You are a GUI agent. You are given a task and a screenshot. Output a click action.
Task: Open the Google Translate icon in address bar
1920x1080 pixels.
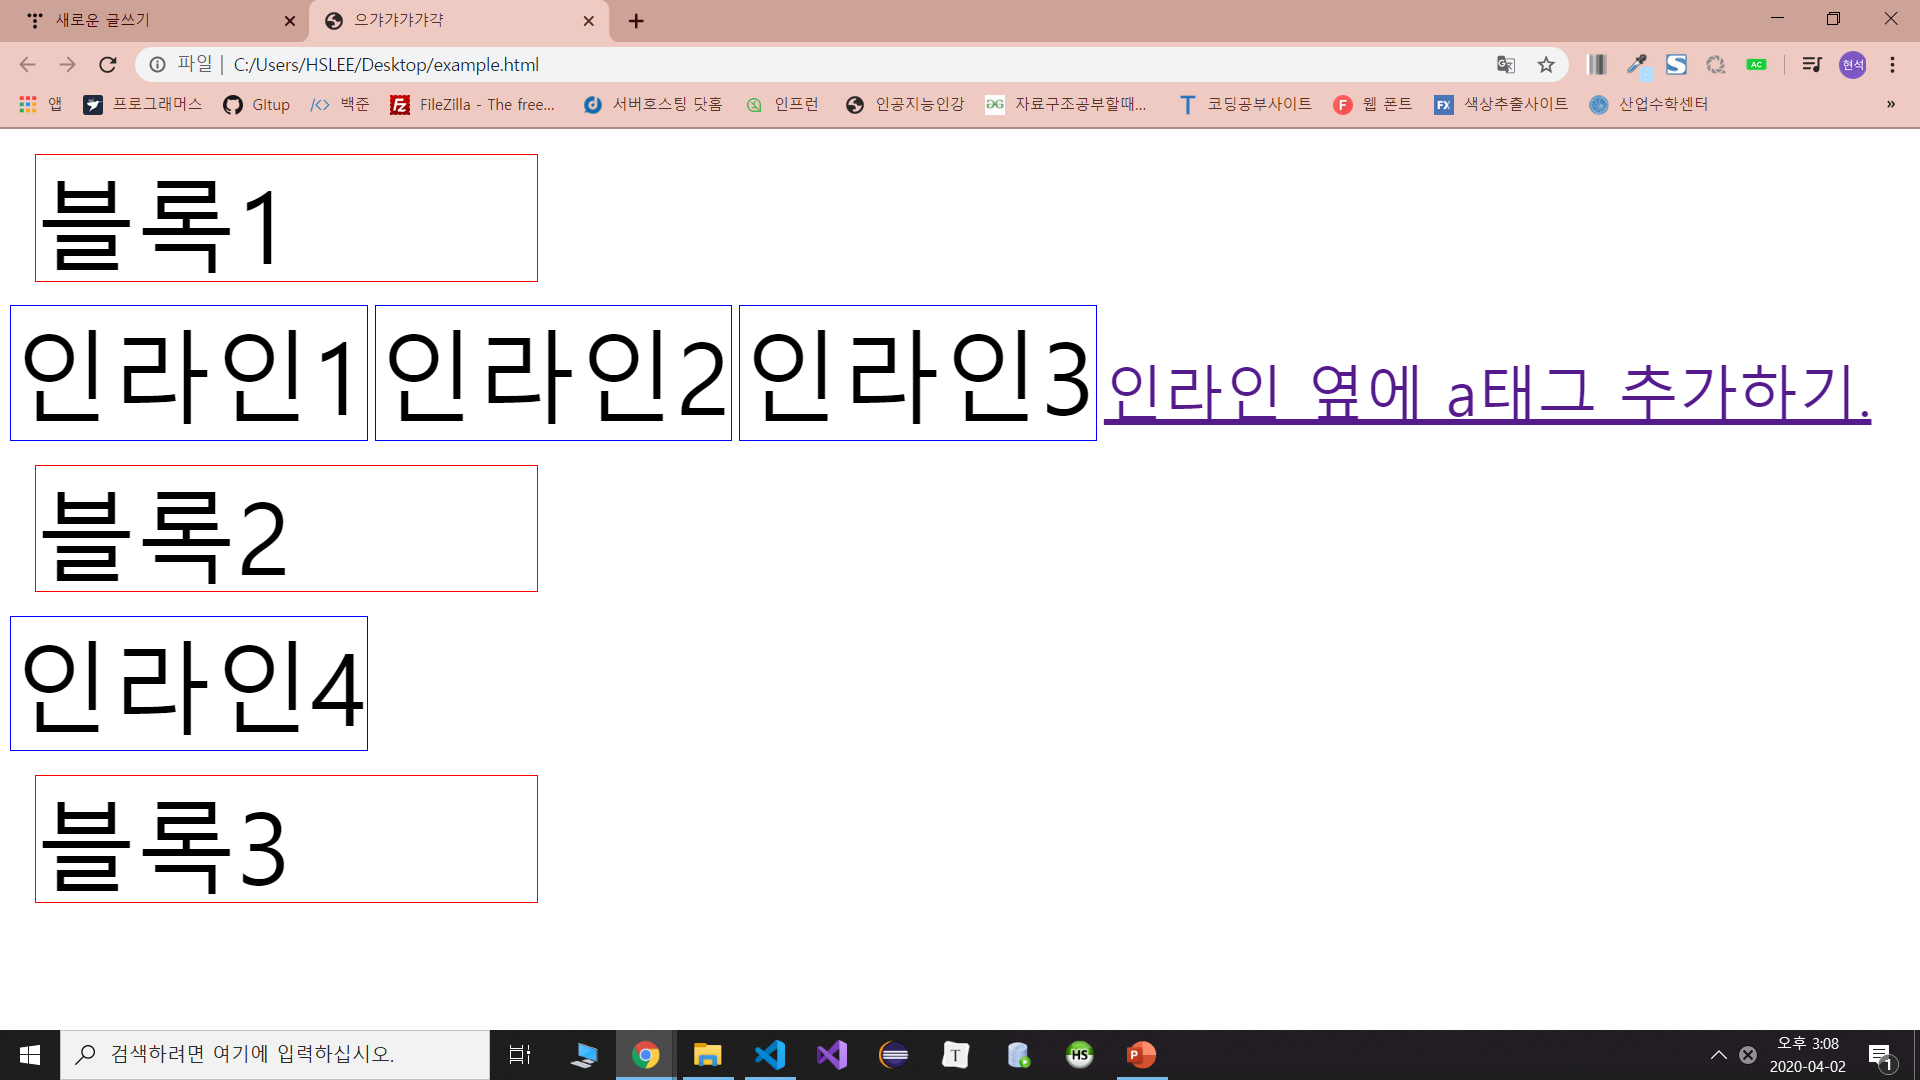pos(1506,65)
